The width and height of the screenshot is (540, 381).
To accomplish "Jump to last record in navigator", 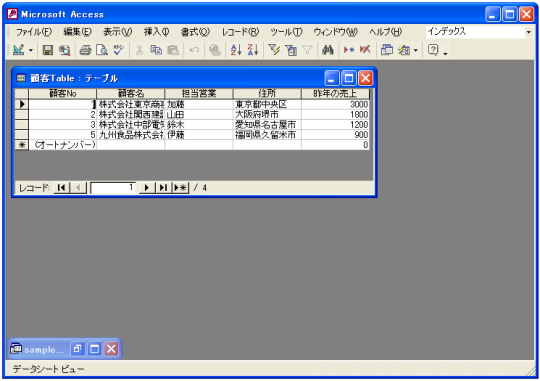I will click(163, 188).
